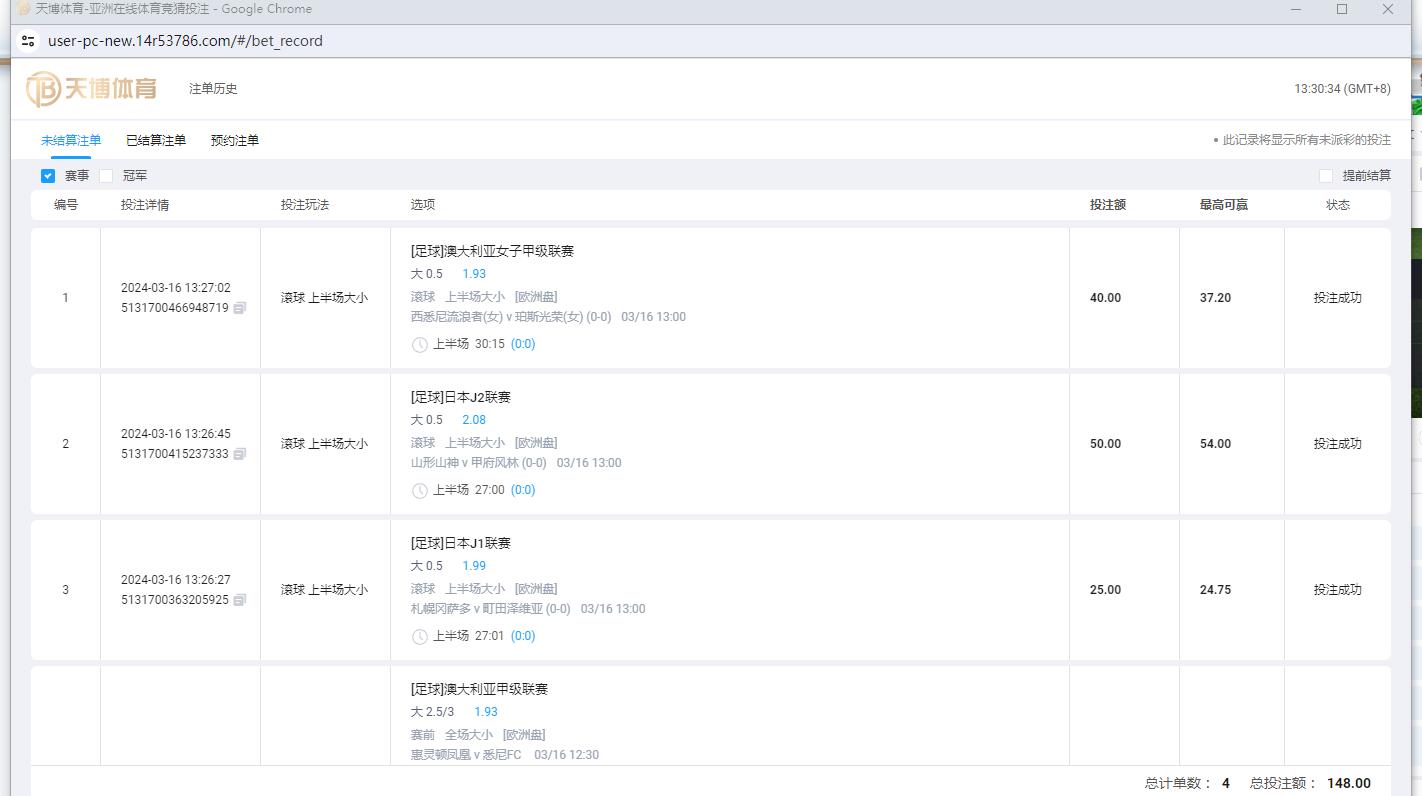Enable the 冠军 checkbox
Screen dimensions: 1422x796
[106, 176]
